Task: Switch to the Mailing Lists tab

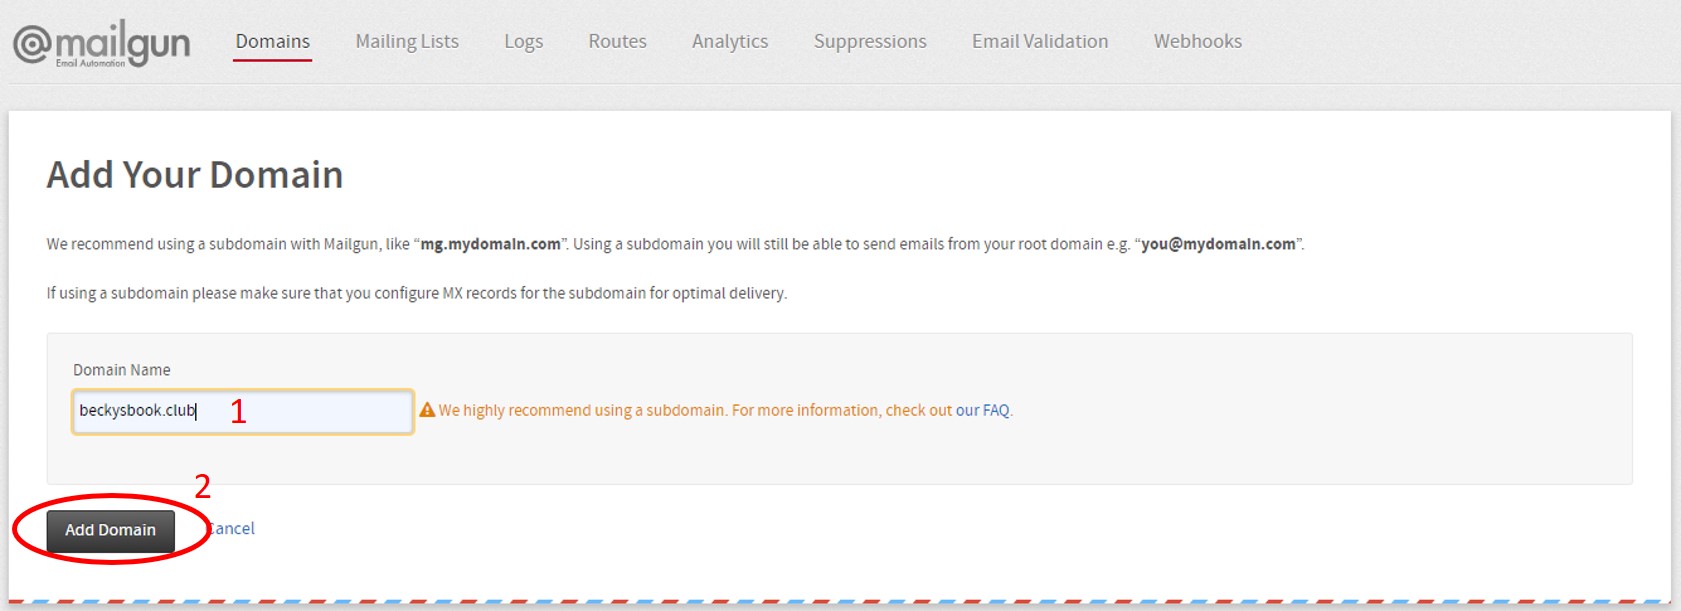Action: coord(407,41)
